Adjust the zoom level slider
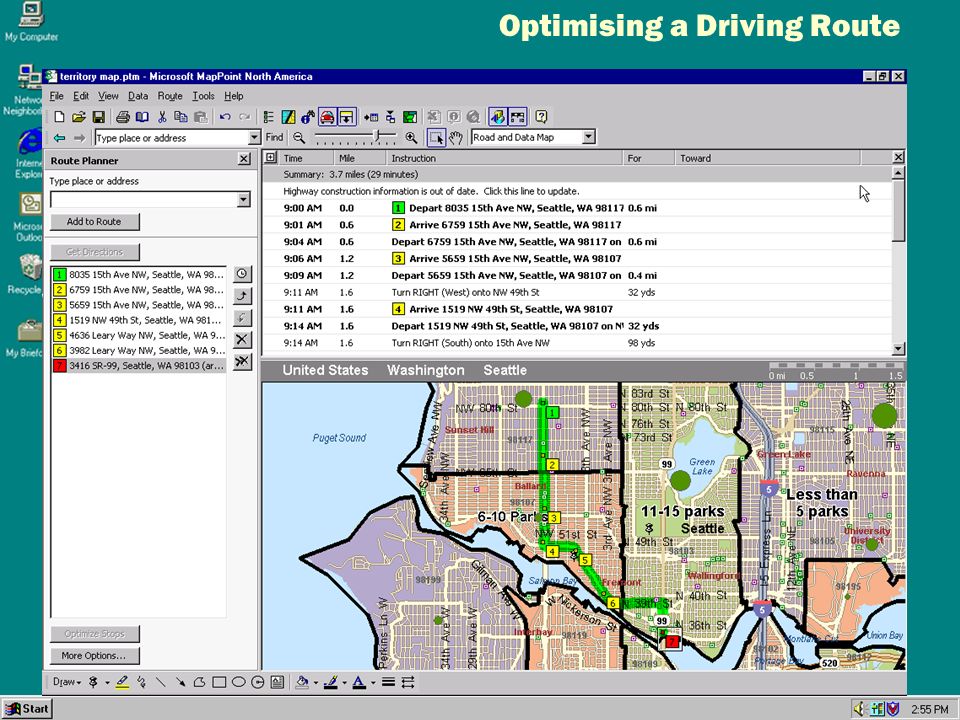Viewport: 960px width, 720px height. (355, 137)
